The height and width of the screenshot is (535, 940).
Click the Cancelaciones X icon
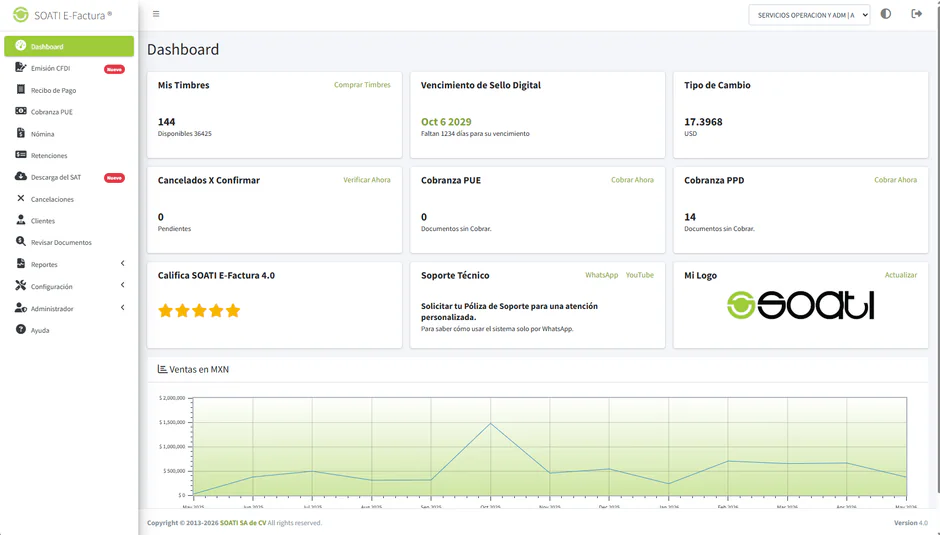point(20,198)
